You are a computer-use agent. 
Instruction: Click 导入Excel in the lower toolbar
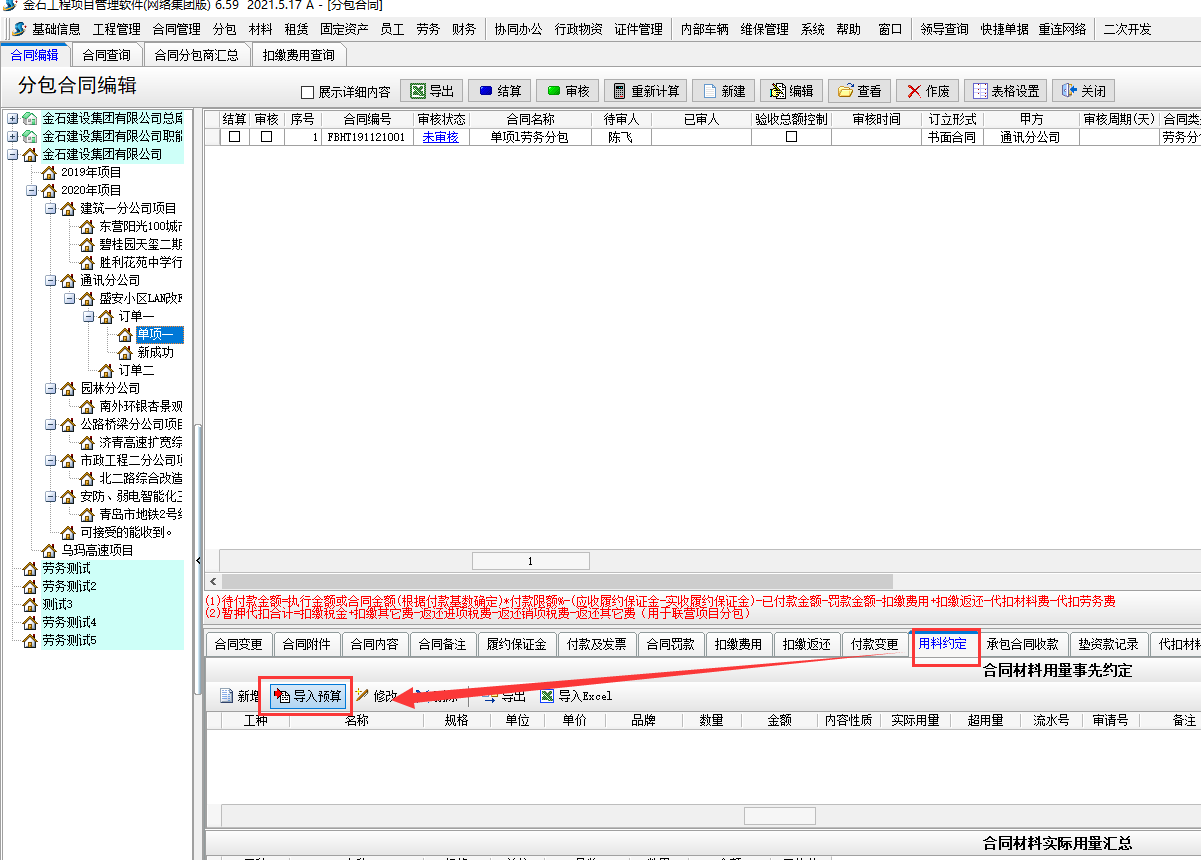(x=576, y=696)
